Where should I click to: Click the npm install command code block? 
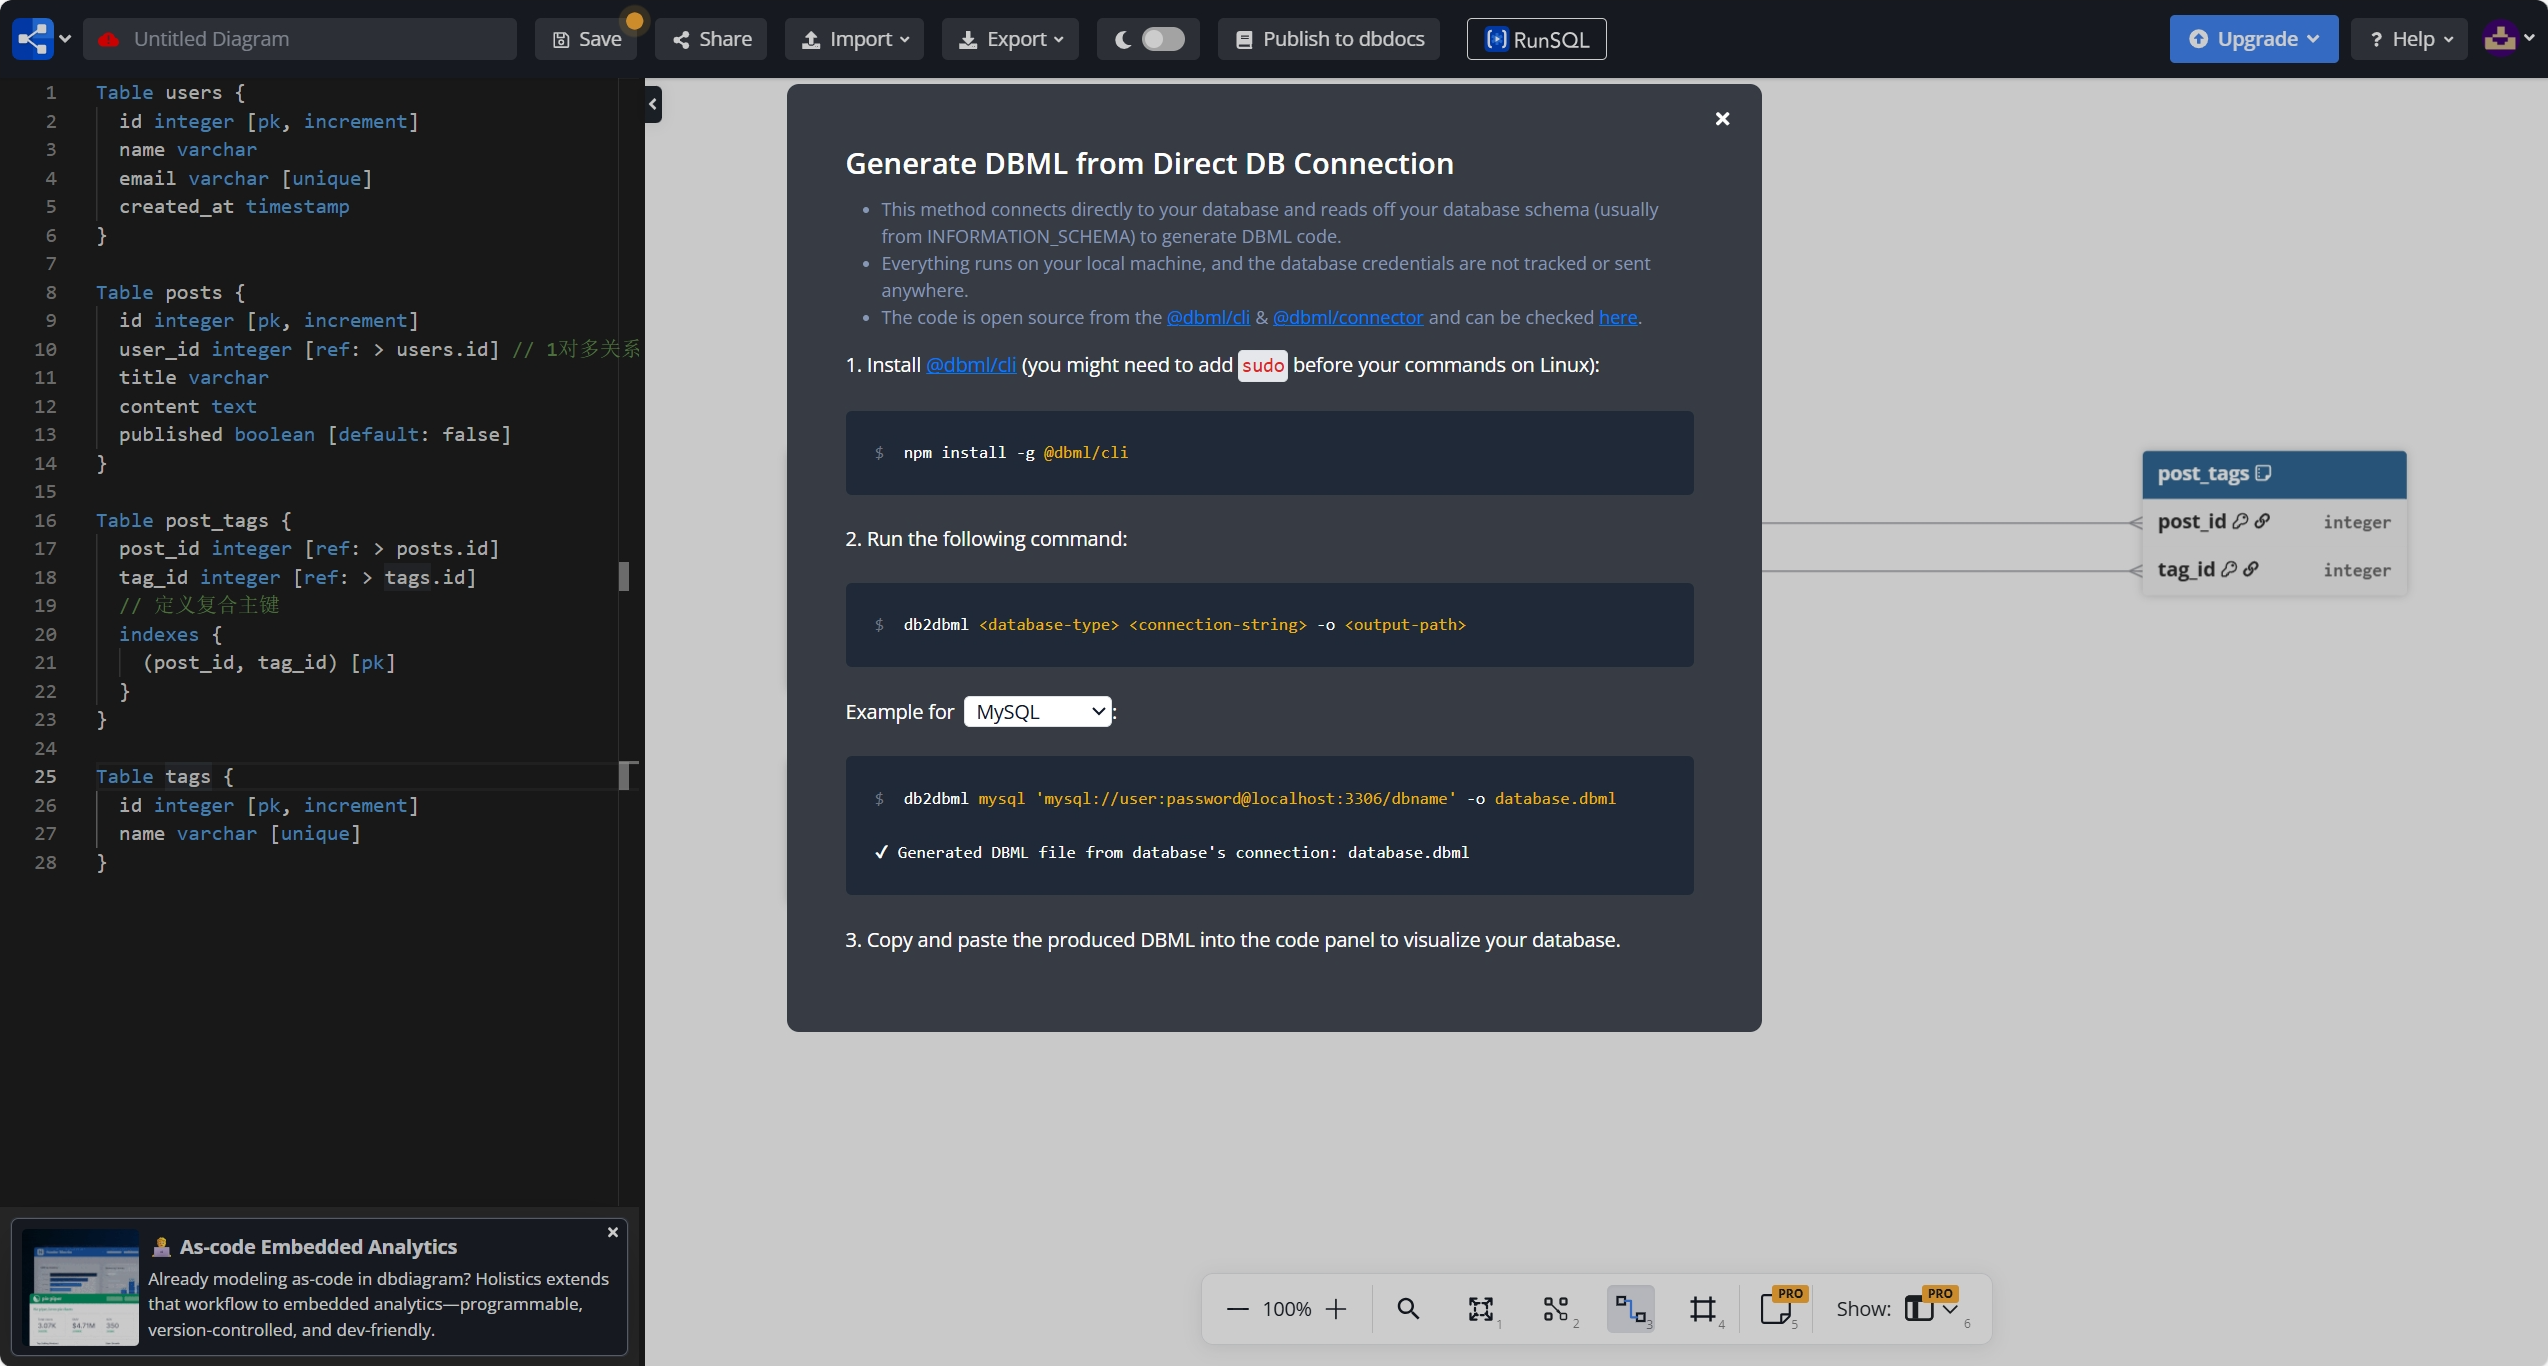[x=1269, y=453]
